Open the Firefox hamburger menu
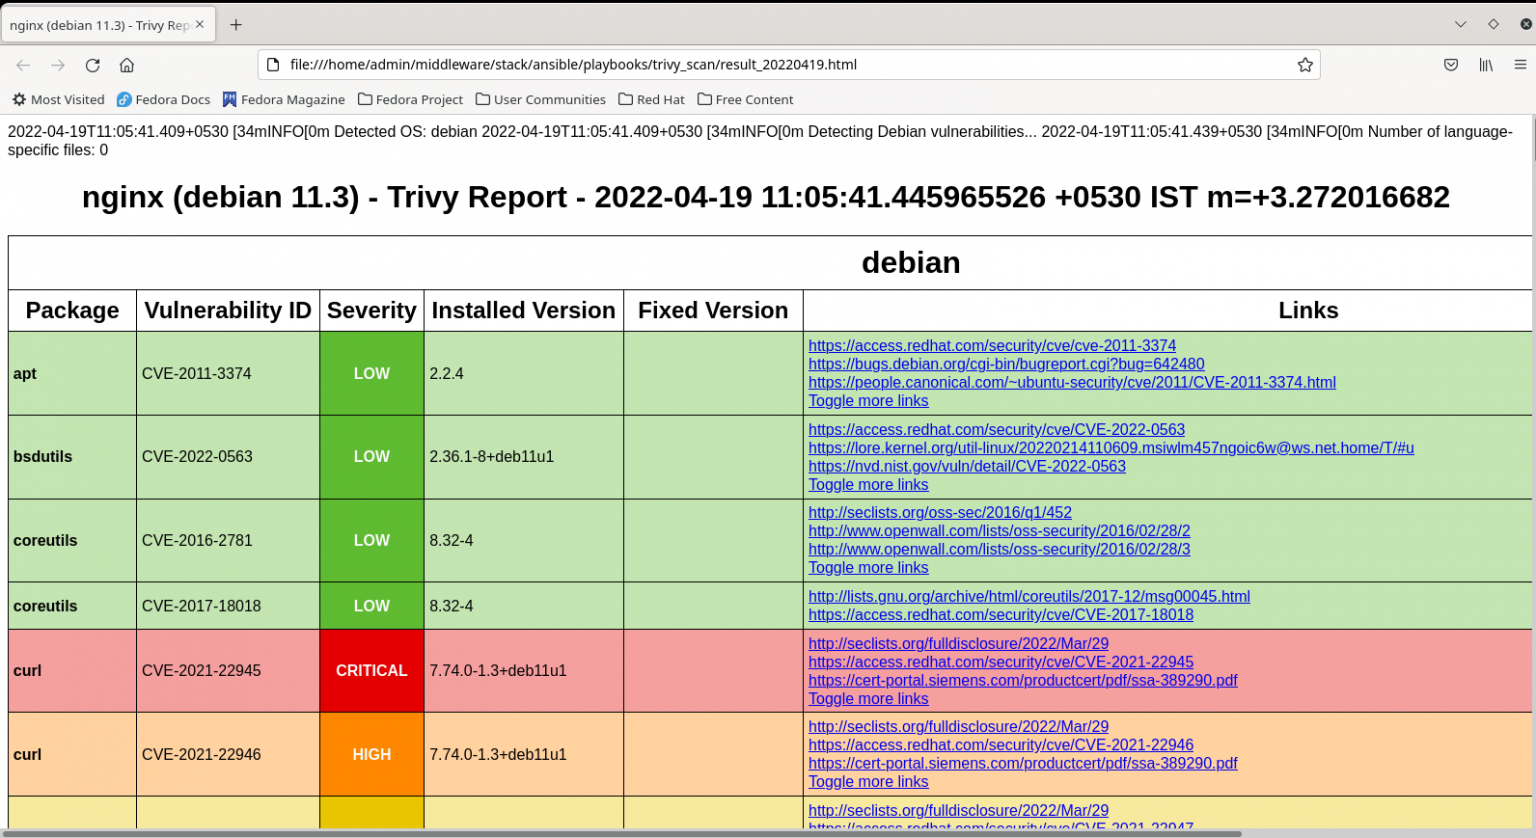The width and height of the screenshot is (1536, 838). point(1519,64)
